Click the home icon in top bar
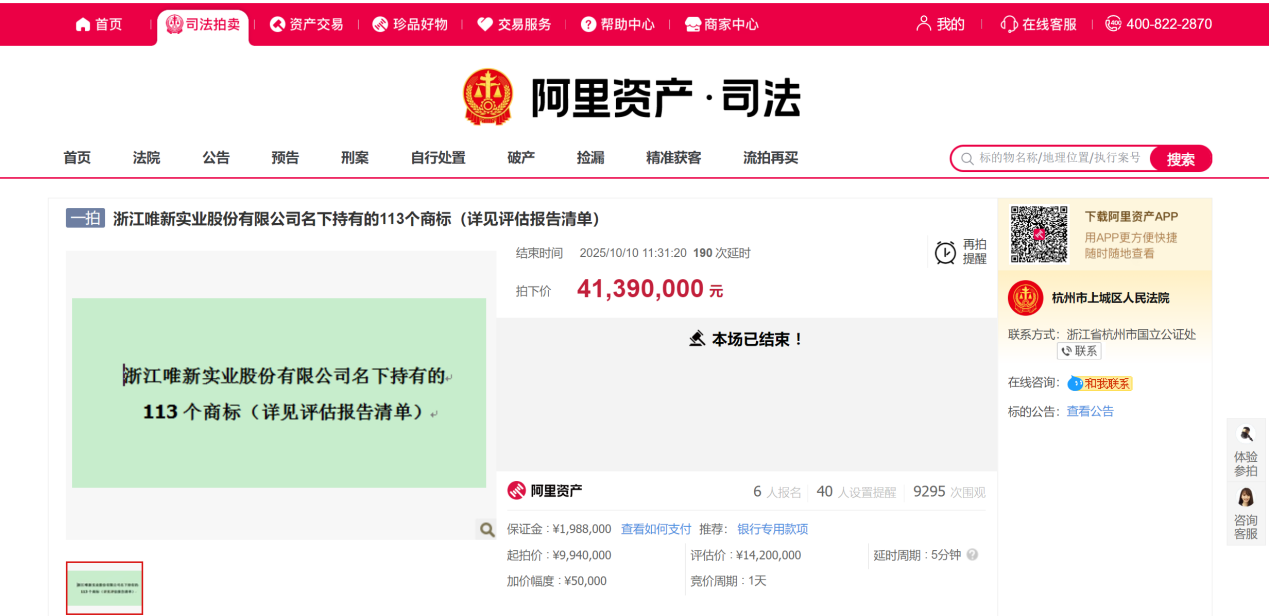The image size is (1269, 616). click(83, 24)
